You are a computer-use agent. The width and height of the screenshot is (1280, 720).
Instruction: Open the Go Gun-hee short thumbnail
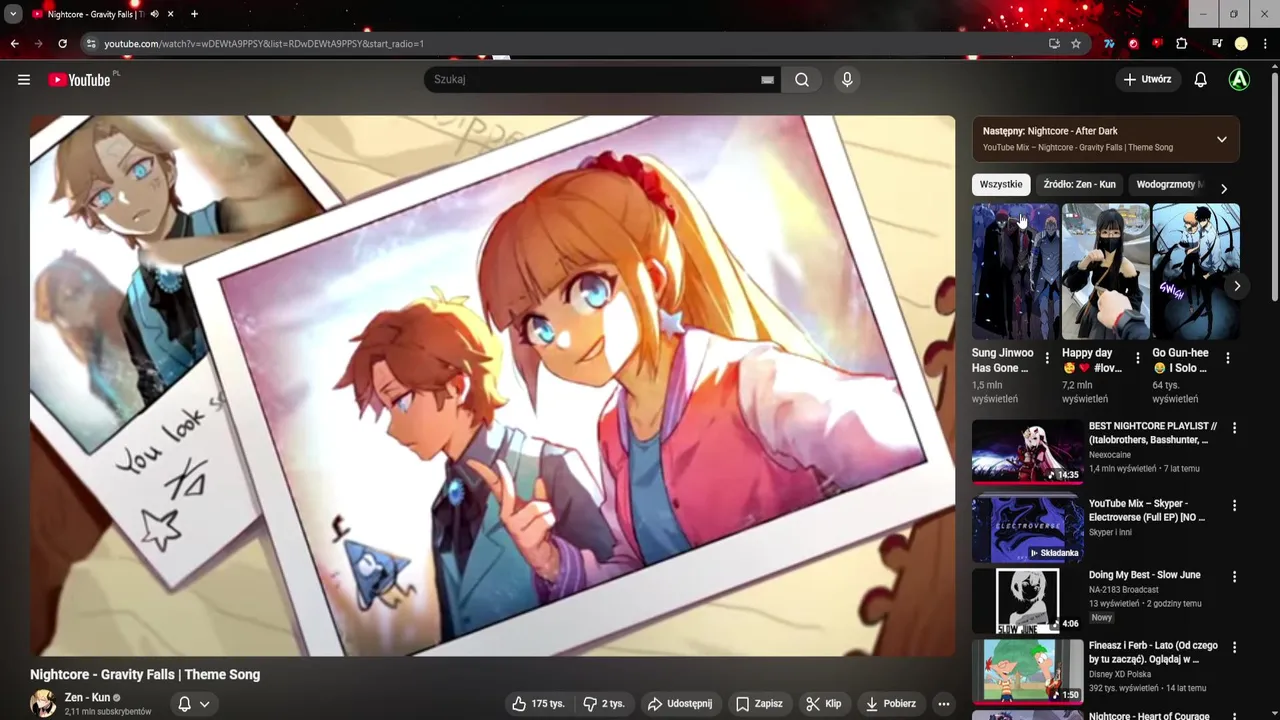pyautogui.click(x=1195, y=272)
